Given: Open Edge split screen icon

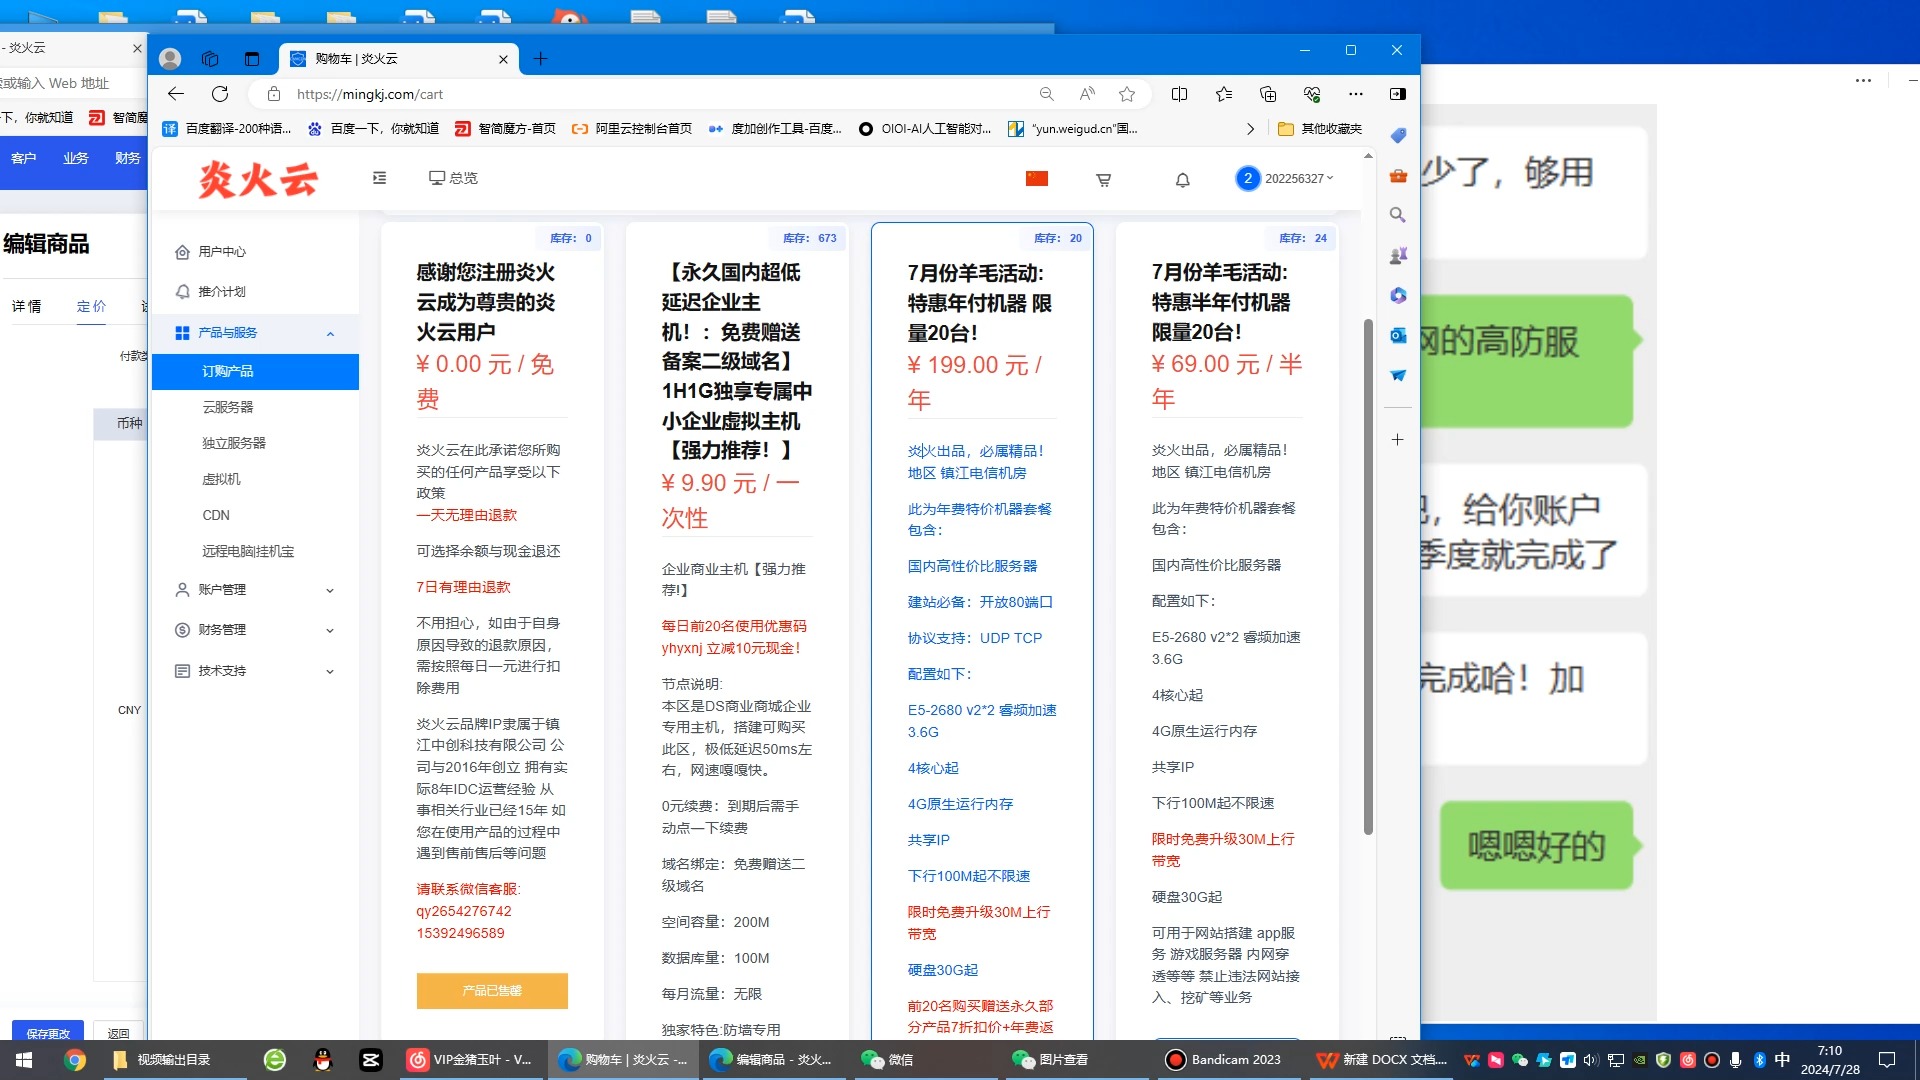Looking at the screenshot, I should tap(1180, 94).
